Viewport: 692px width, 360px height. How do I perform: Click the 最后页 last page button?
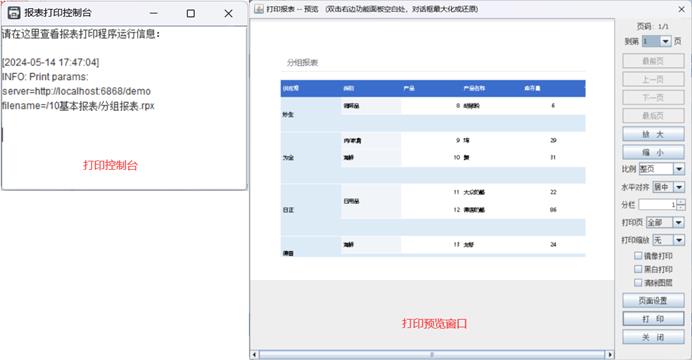click(x=653, y=116)
